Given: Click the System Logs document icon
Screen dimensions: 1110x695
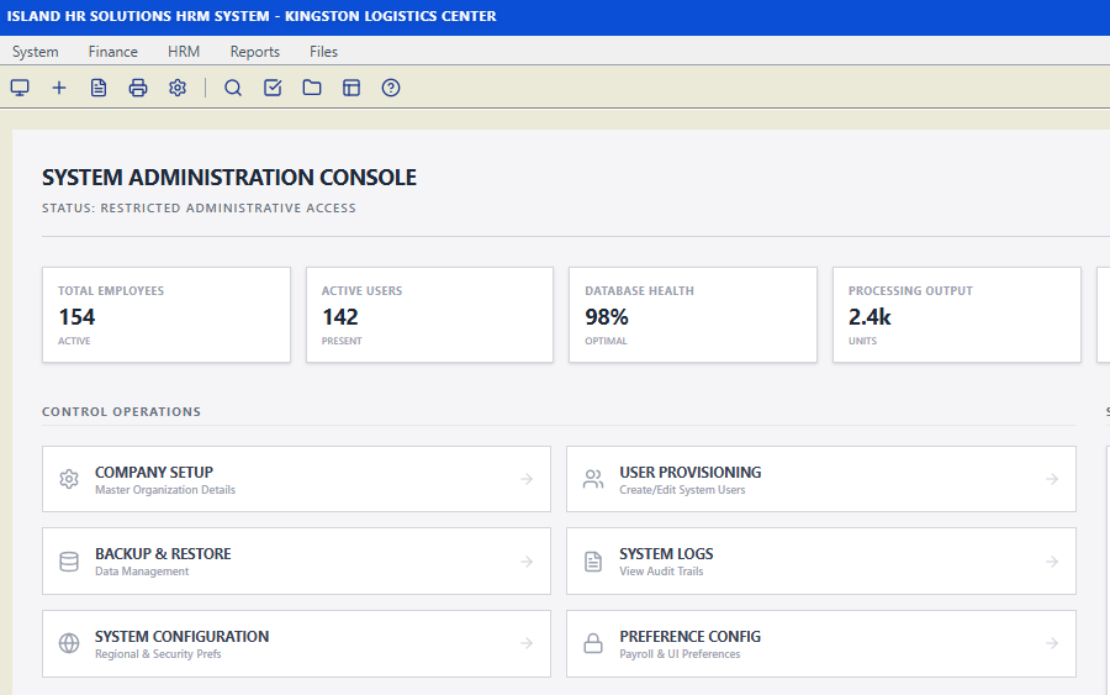Looking at the screenshot, I should click(x=593, y=561).
